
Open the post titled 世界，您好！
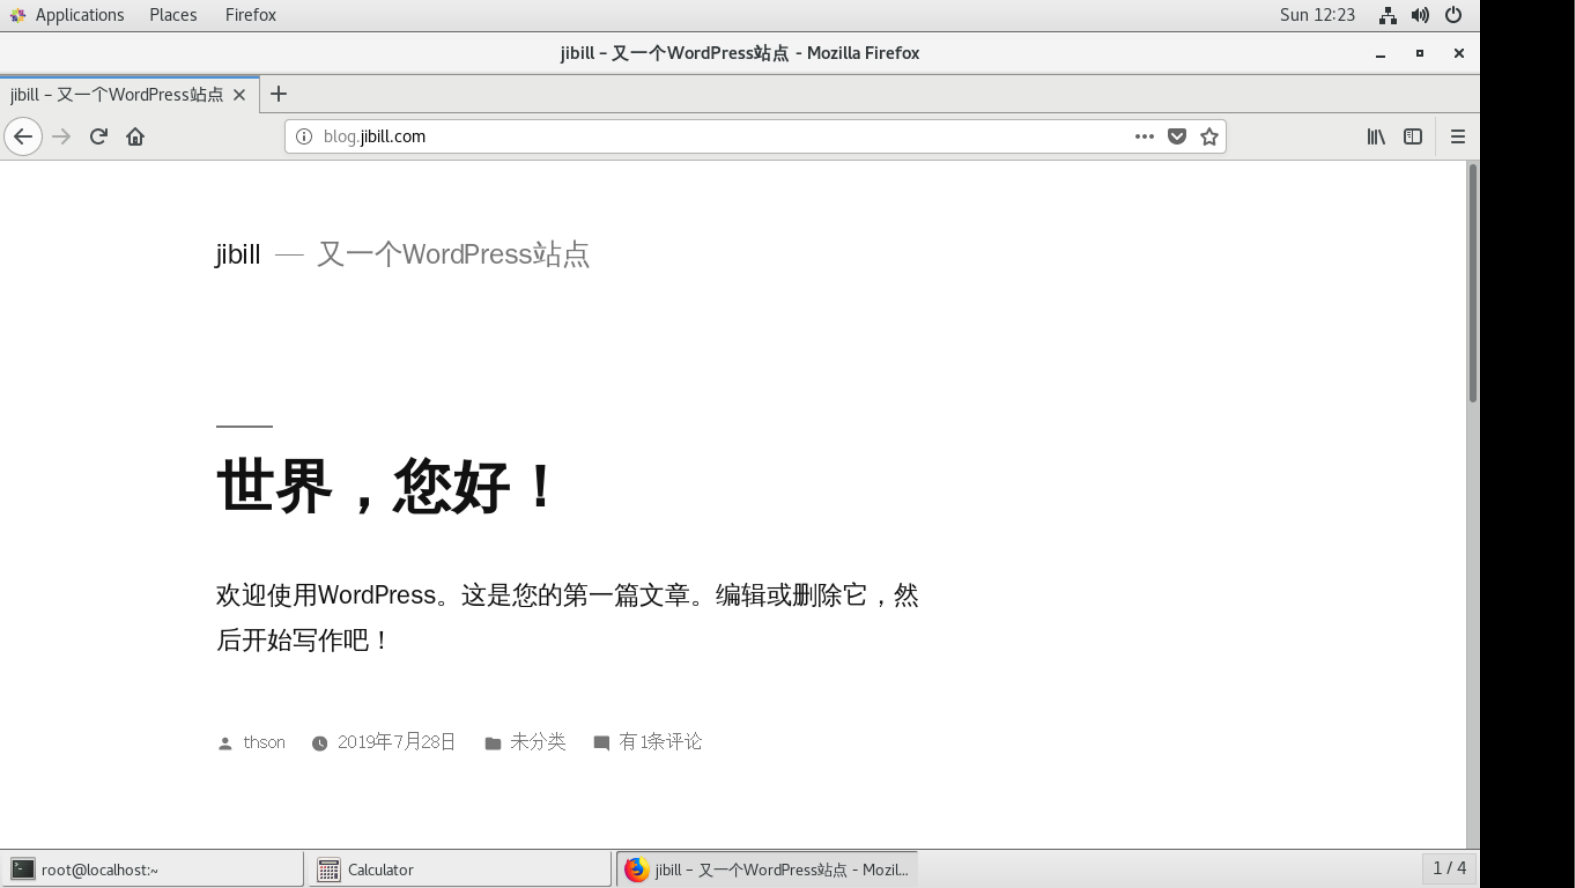pos(386,486)
